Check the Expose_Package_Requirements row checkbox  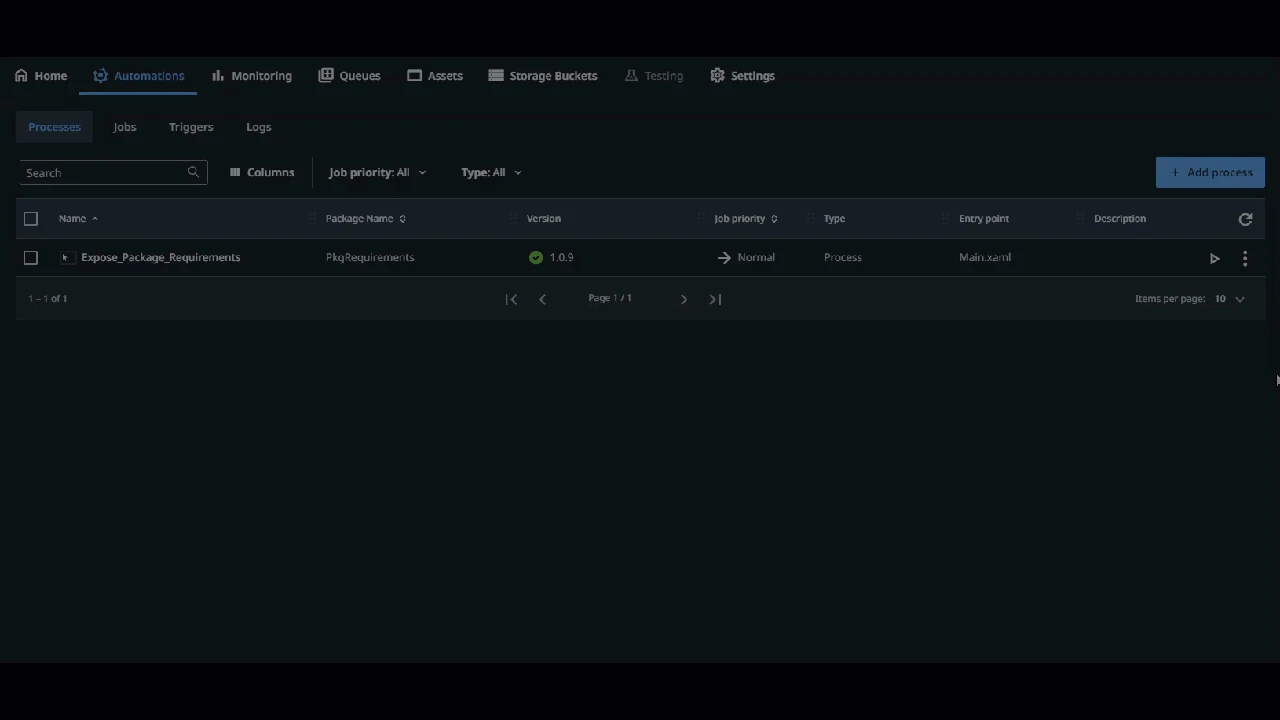31,257
